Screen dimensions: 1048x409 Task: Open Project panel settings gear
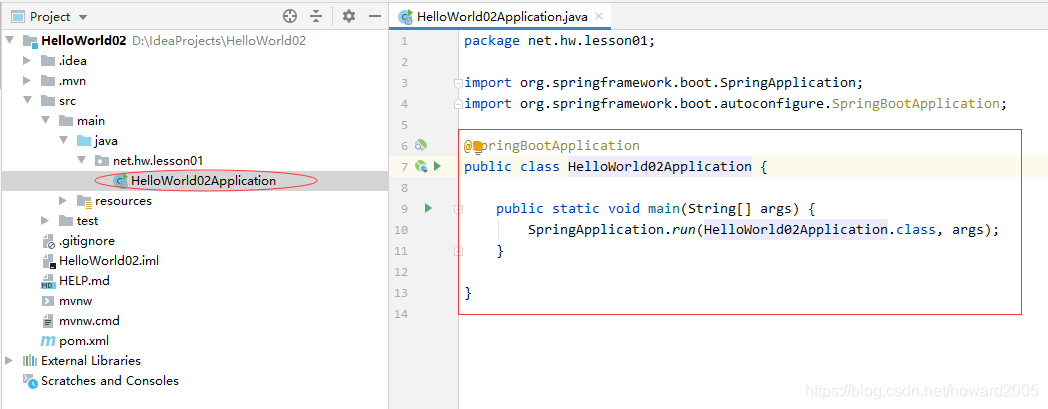(x=349, y=17)
